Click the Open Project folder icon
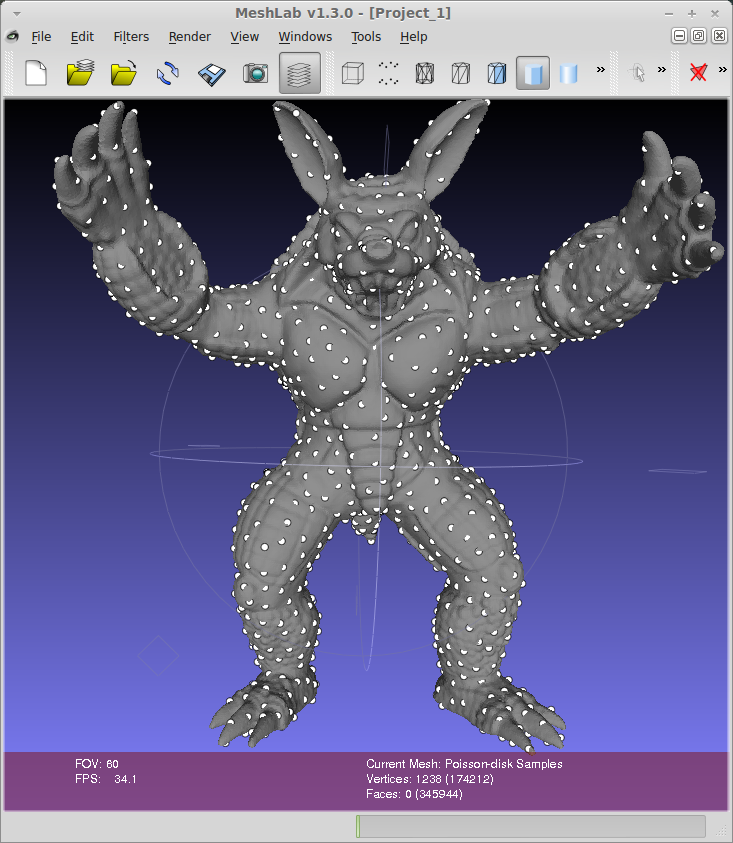The width and height of the screenshot is (733, 843). (80, 73)
